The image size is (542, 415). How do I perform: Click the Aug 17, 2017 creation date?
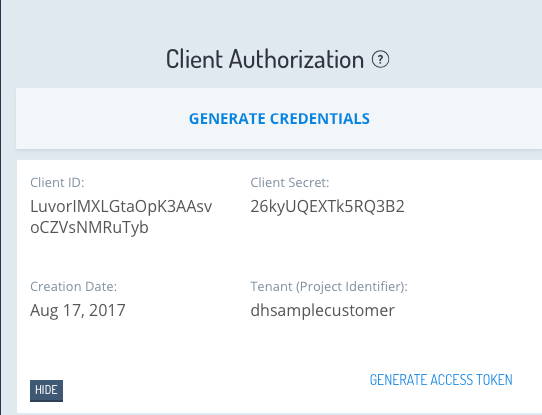77,310
